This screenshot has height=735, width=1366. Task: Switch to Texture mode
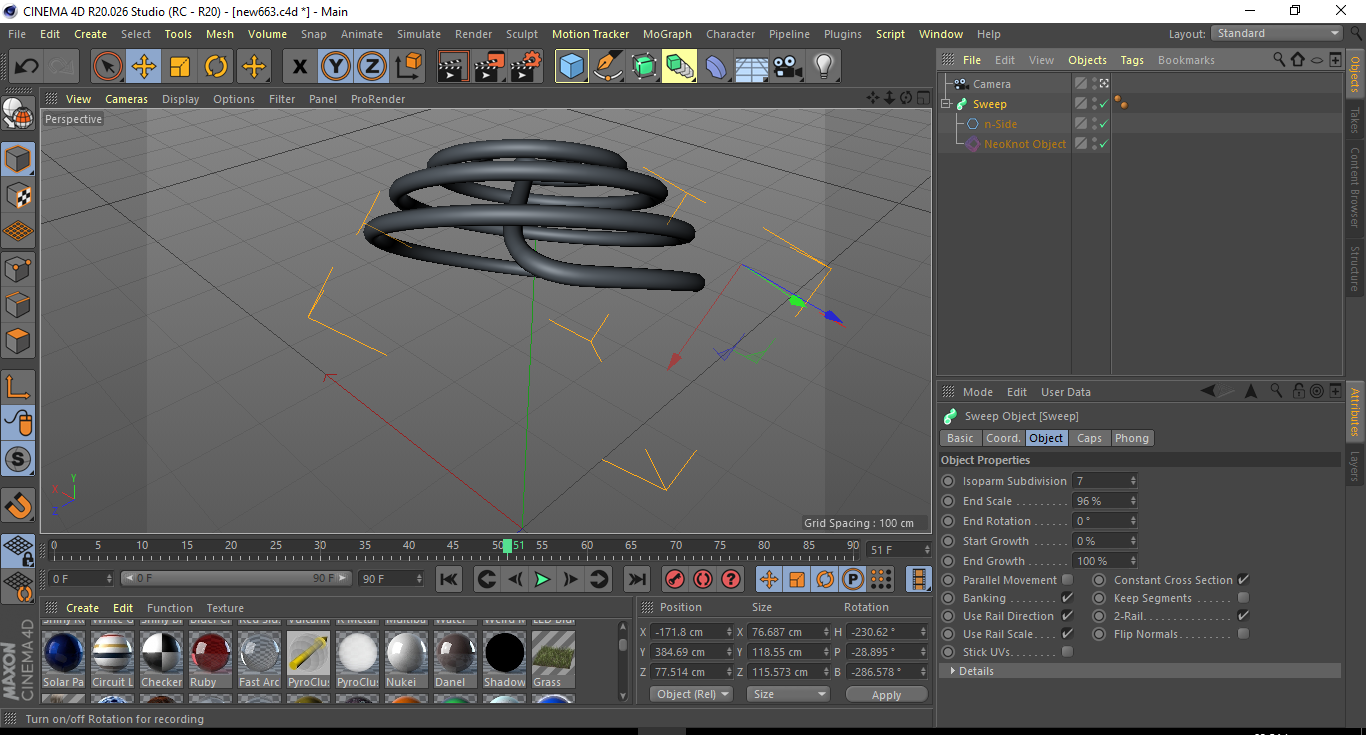click(18, 195)
